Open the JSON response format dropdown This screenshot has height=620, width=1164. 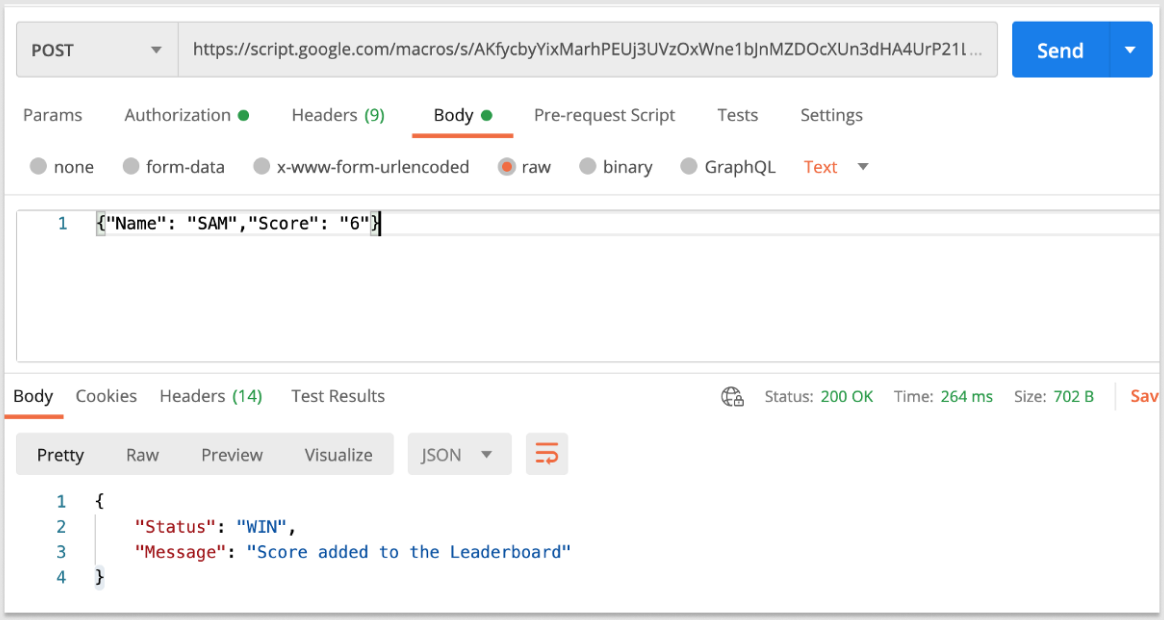(460, 454)
